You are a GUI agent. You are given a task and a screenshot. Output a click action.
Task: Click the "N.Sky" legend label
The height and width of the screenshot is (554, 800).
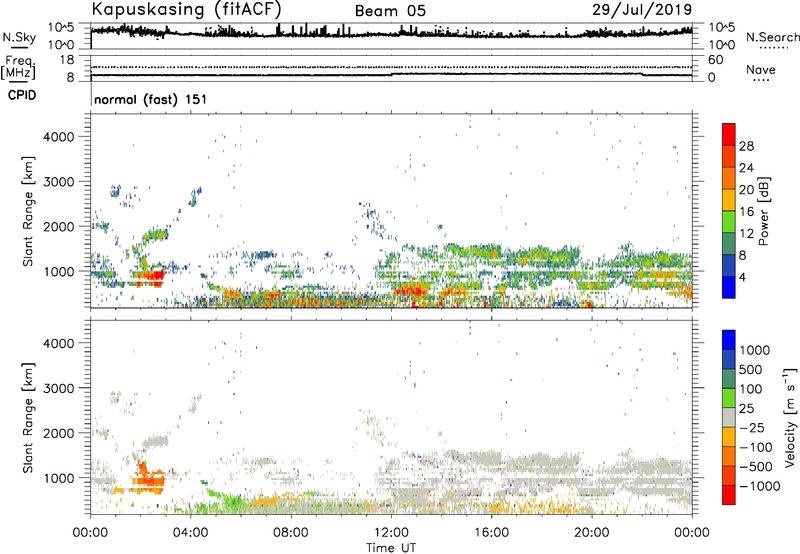click(x=19, y=37)
